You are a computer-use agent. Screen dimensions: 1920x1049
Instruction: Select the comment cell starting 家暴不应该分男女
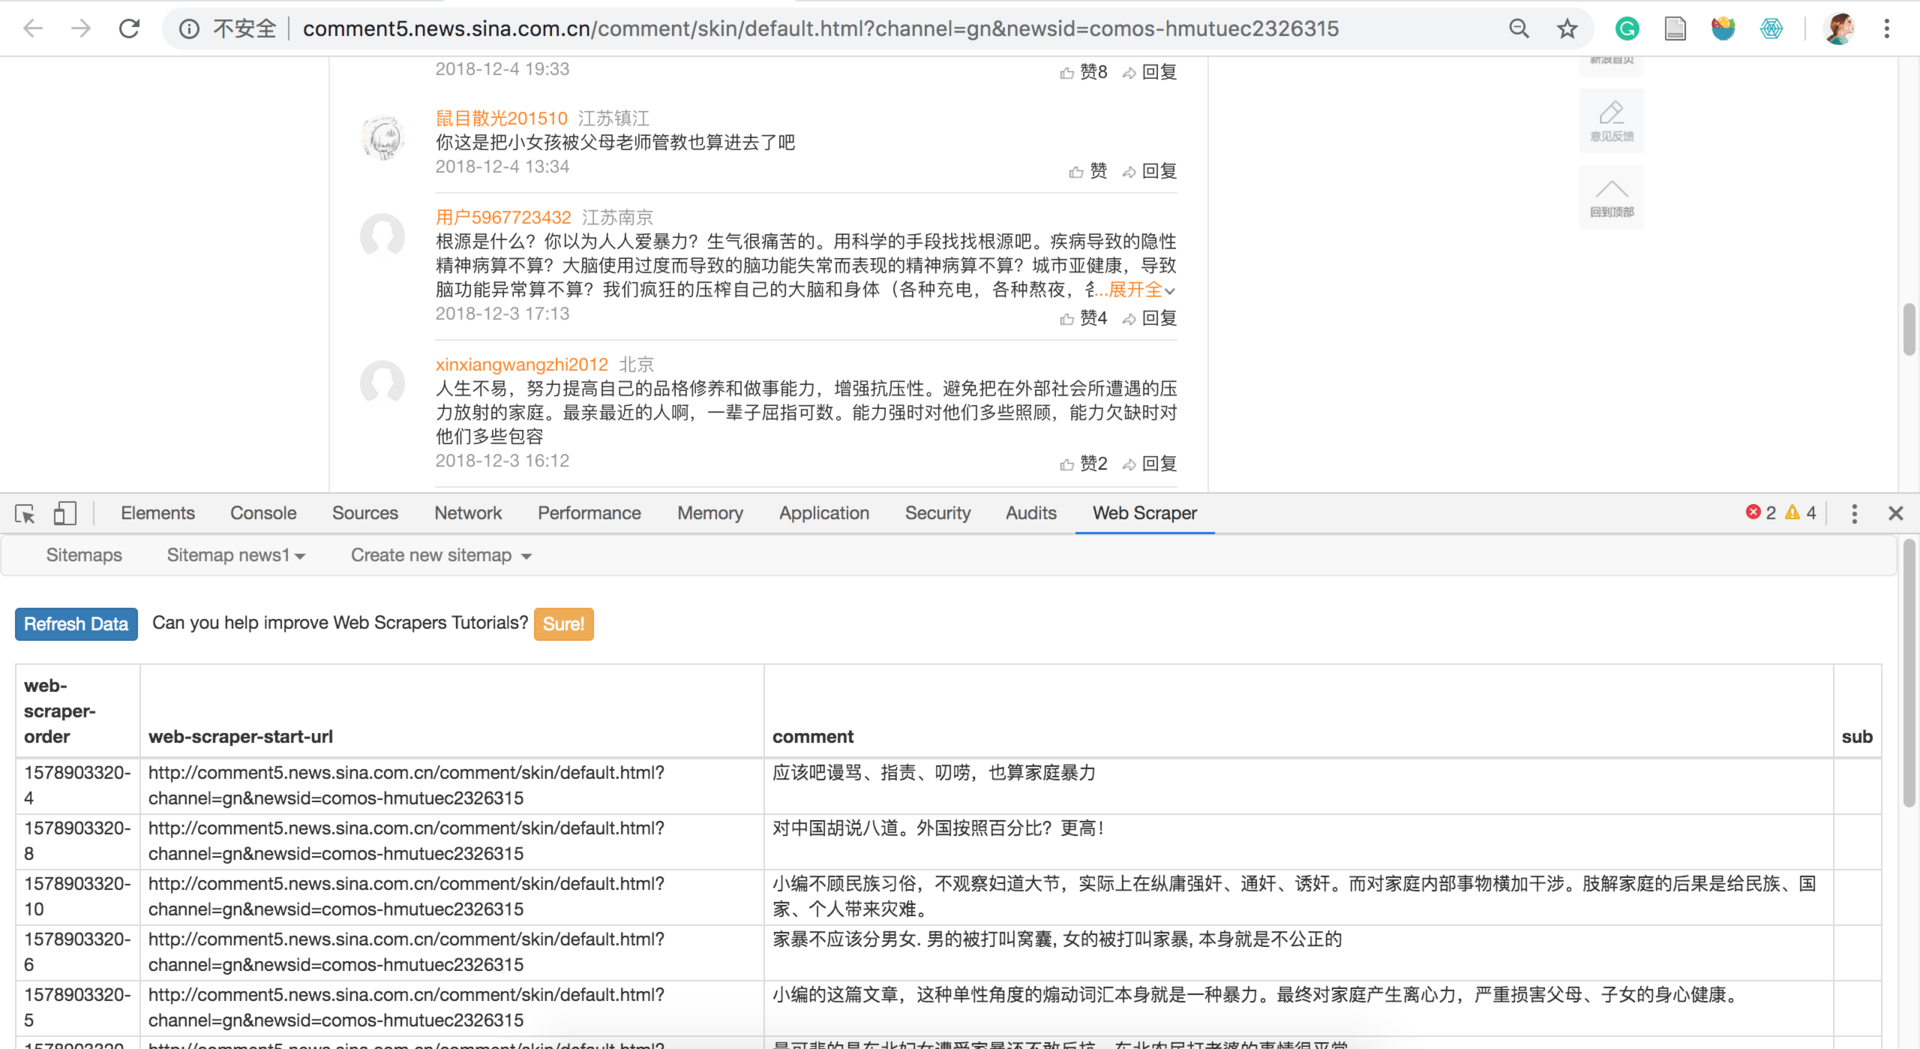pos(1298,952)
